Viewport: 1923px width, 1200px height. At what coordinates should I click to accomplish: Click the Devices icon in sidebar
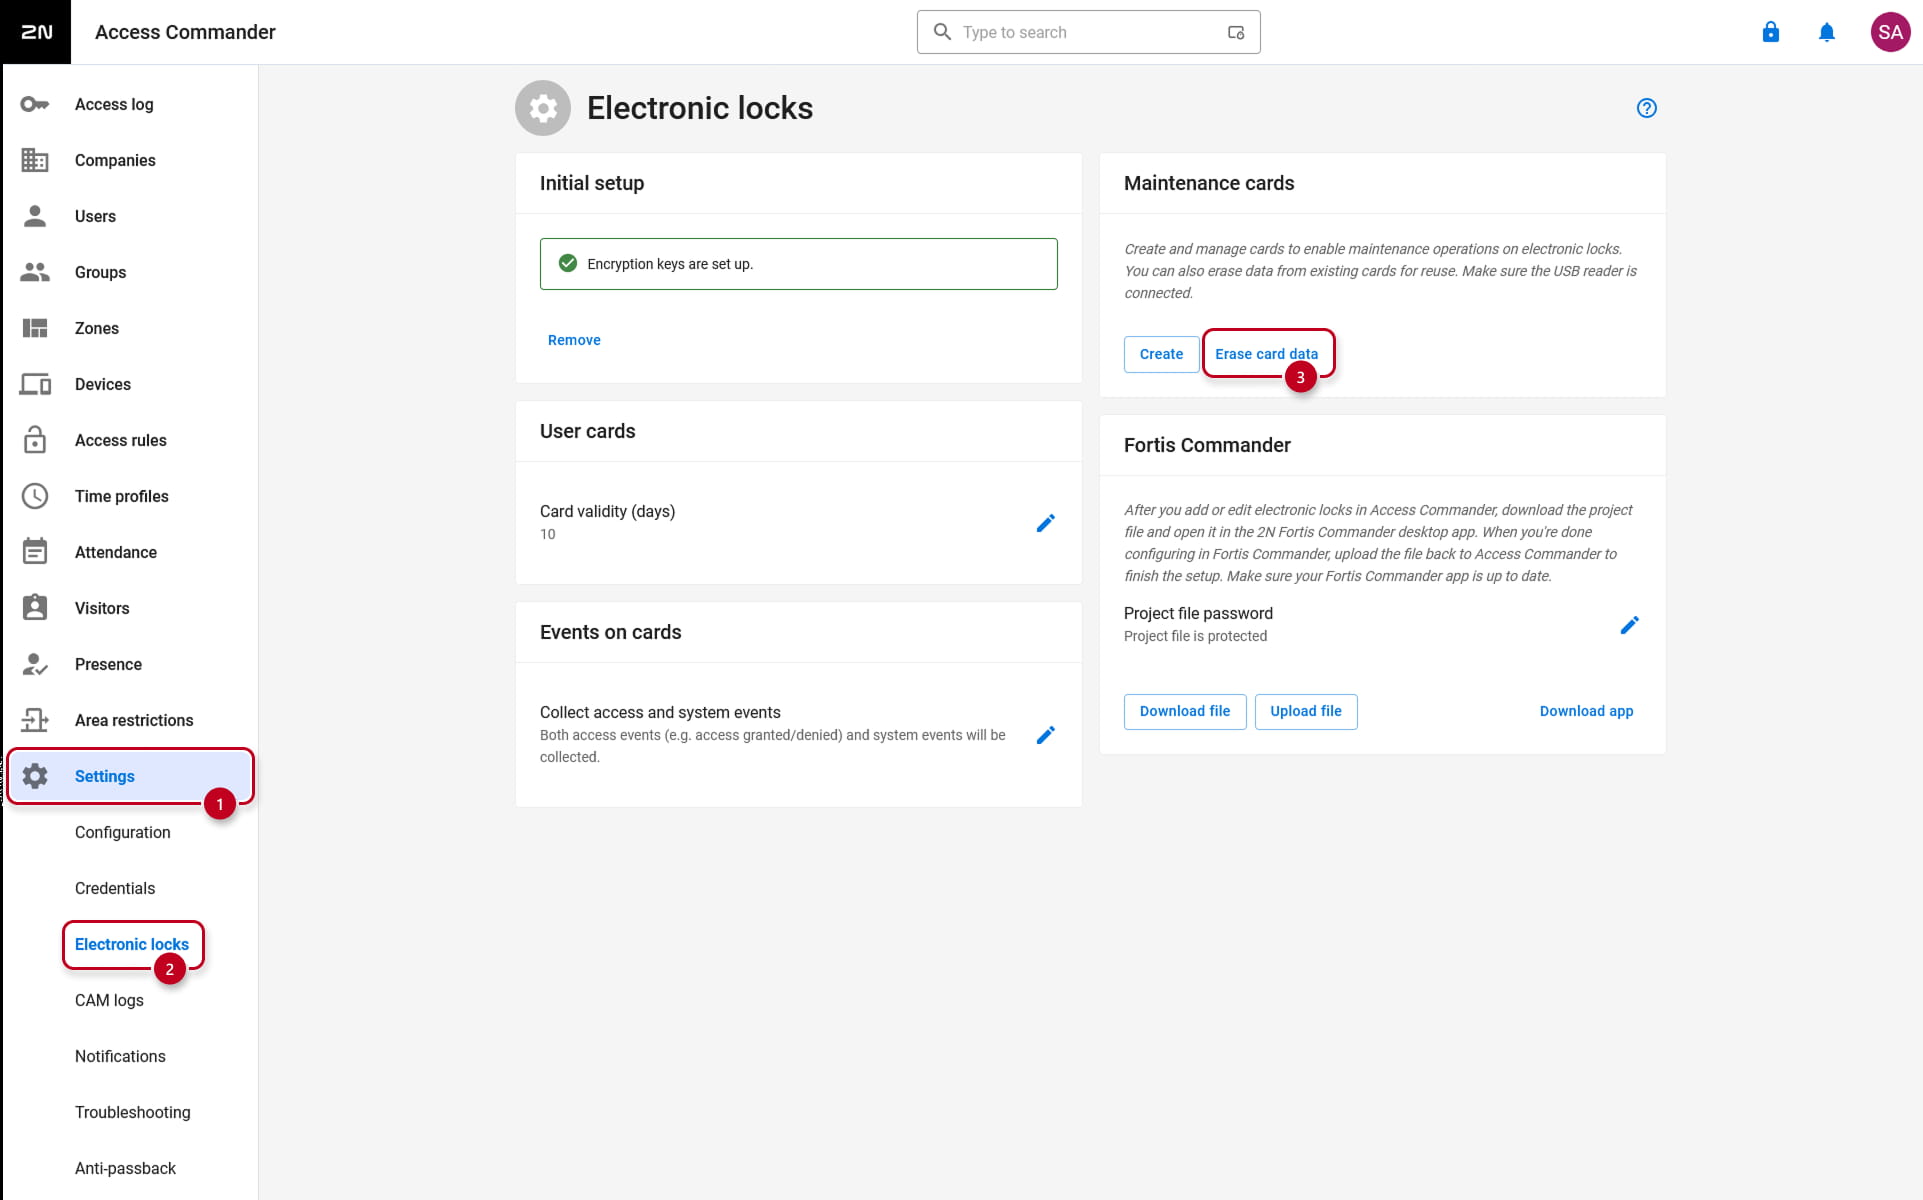(35, 384)
